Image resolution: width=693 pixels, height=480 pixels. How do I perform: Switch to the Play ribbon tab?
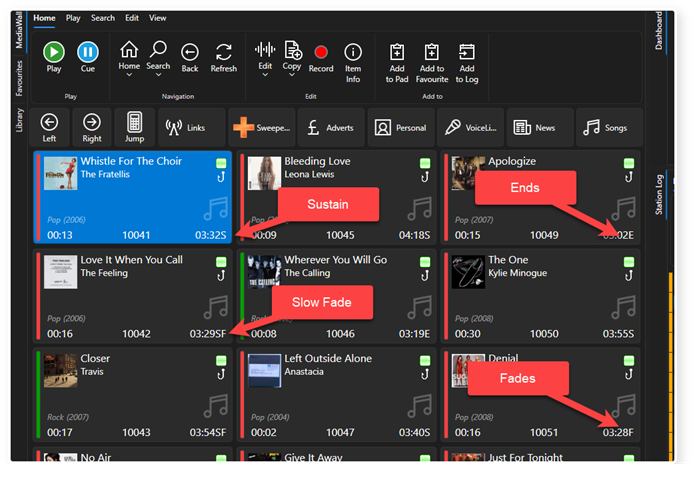pos(73,18)
